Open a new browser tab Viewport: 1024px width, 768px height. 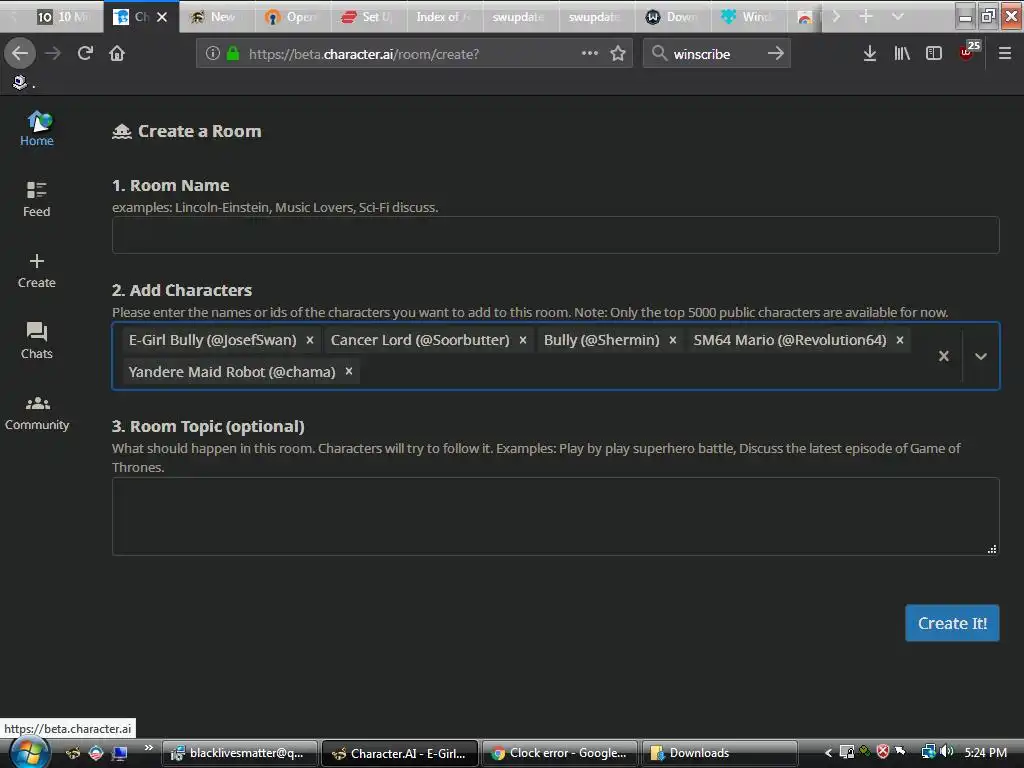point(866,16)
